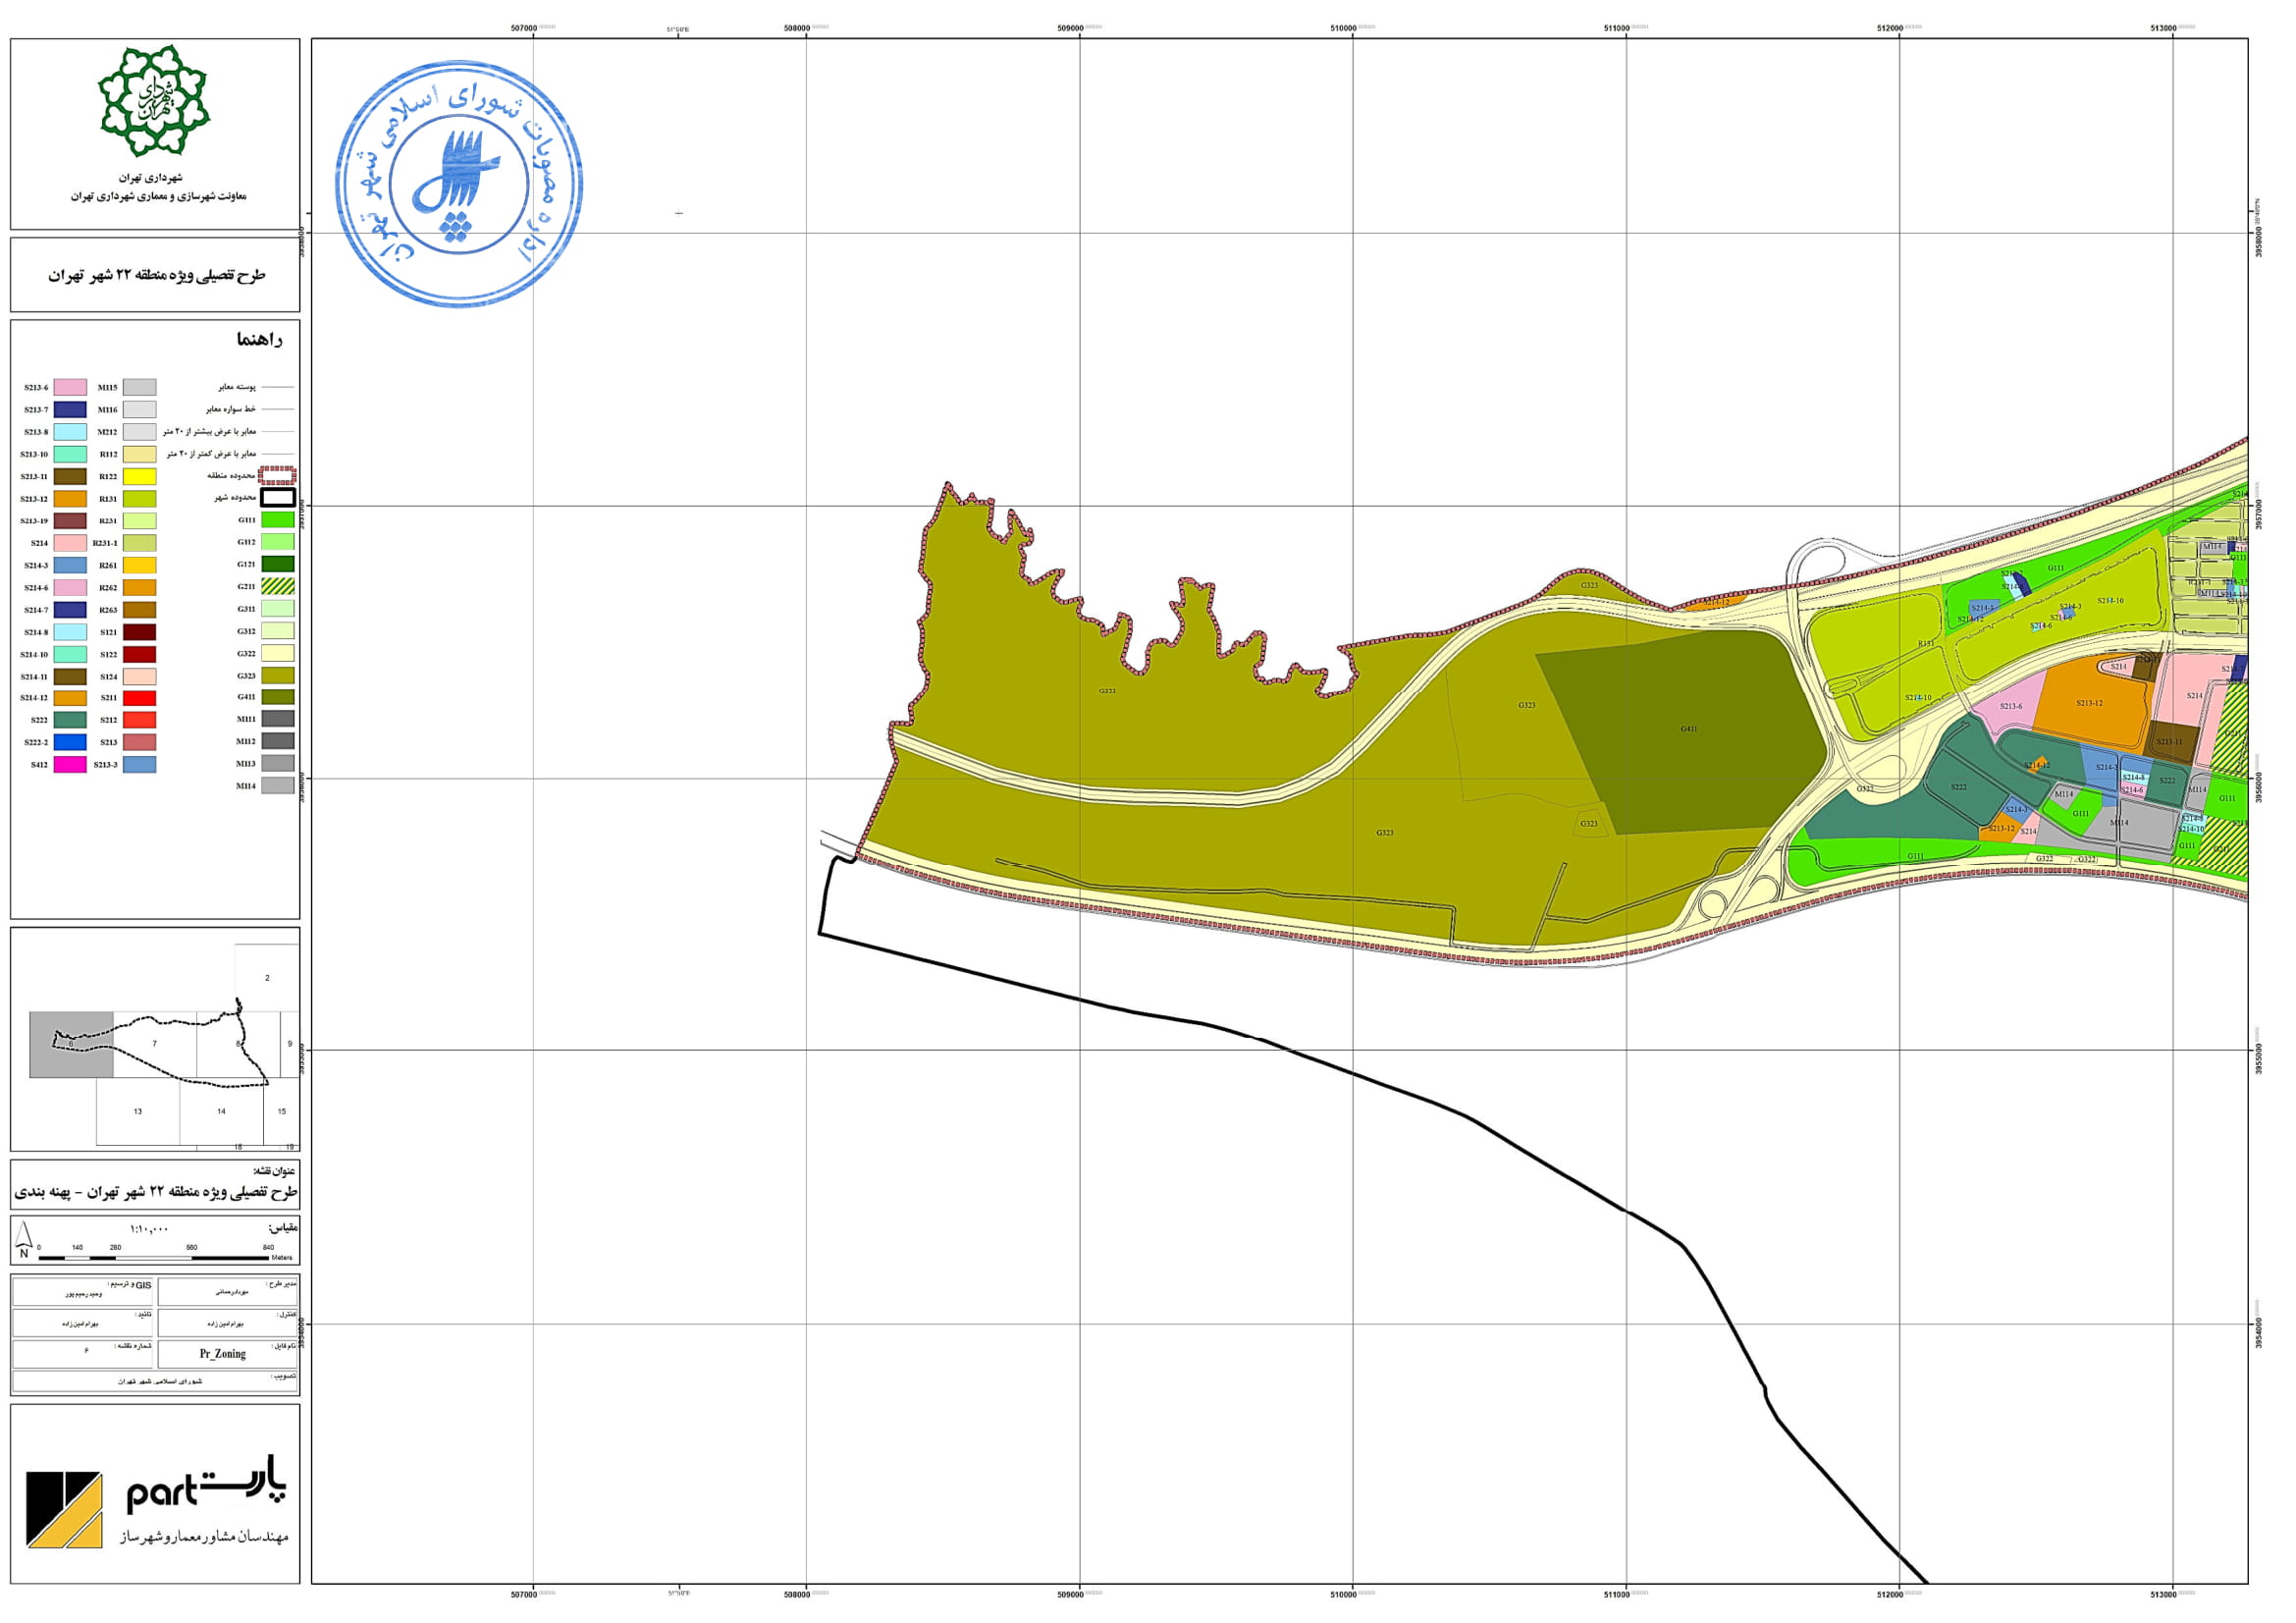This screenshot has height=1623, width=2296.
Task: Select the M115 legend swatch
Action: point(139,387)
